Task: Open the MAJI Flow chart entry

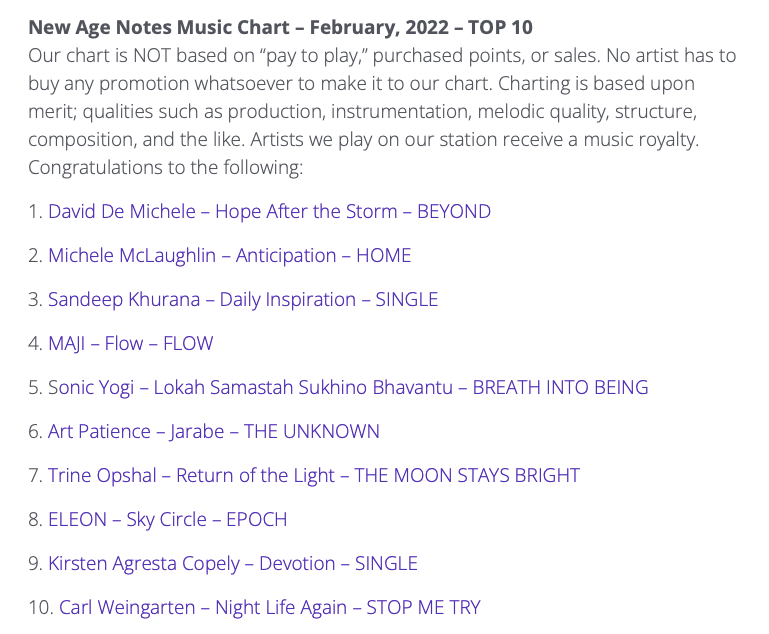Action: click(130, 343)
